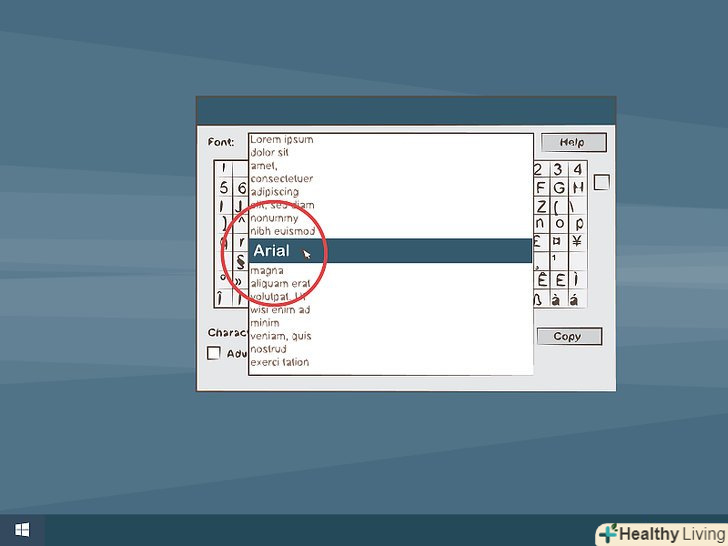Select the backslash character cell
The height and width of the screenshot is (546, 728).
578,206
